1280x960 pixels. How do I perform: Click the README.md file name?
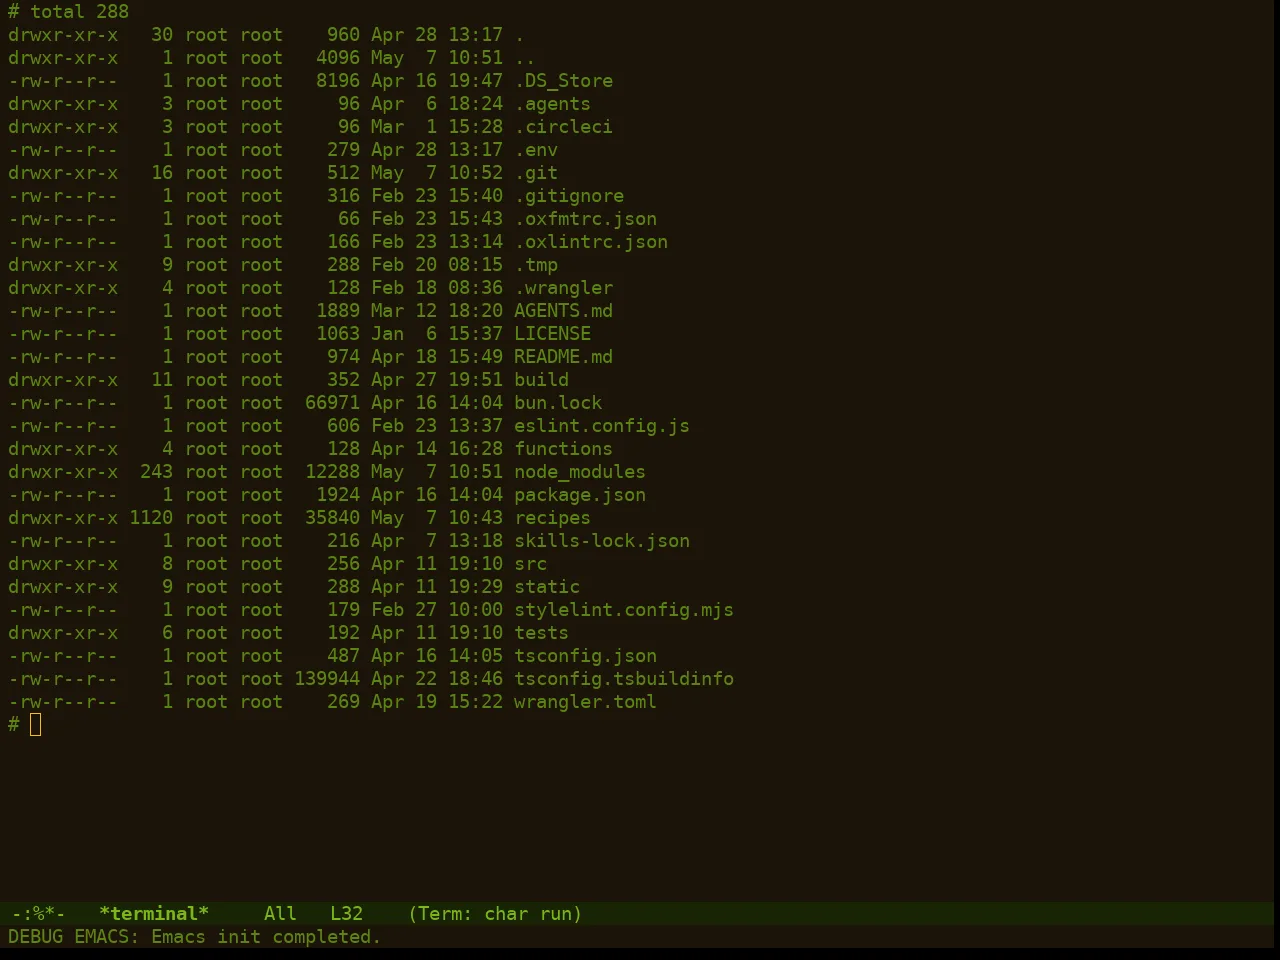pyautogui.click(x=563, y=357)
